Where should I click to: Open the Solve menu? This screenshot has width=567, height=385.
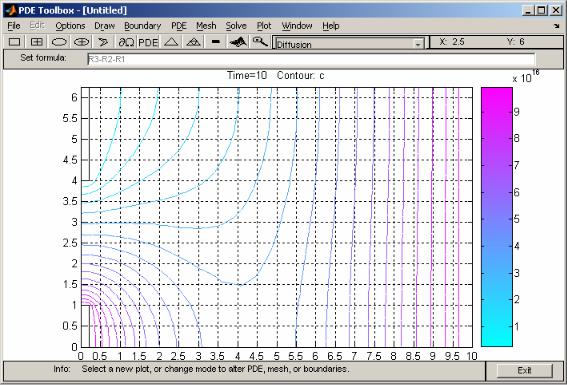236,26
